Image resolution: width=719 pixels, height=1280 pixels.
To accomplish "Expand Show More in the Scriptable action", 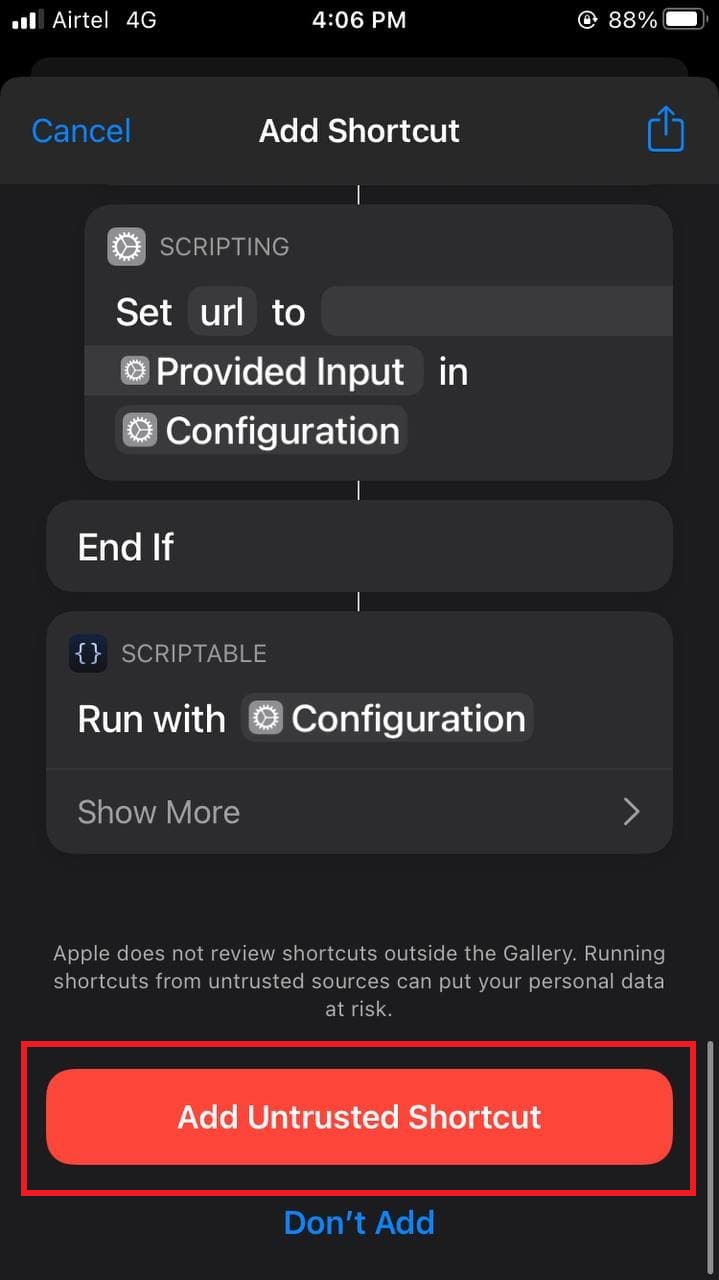I will pos(158,811).
